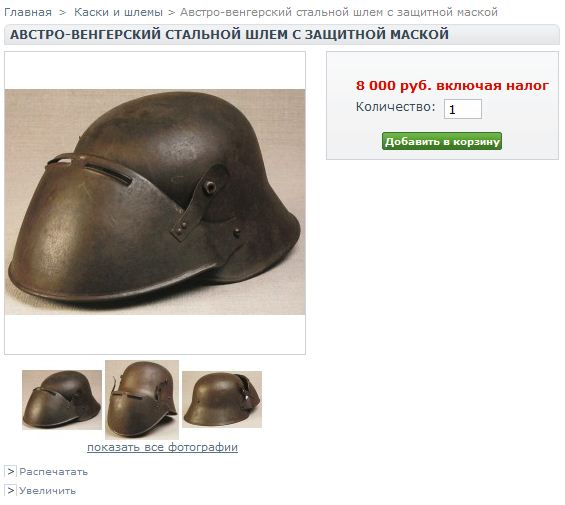Click the Количество label

coord(396,107)
